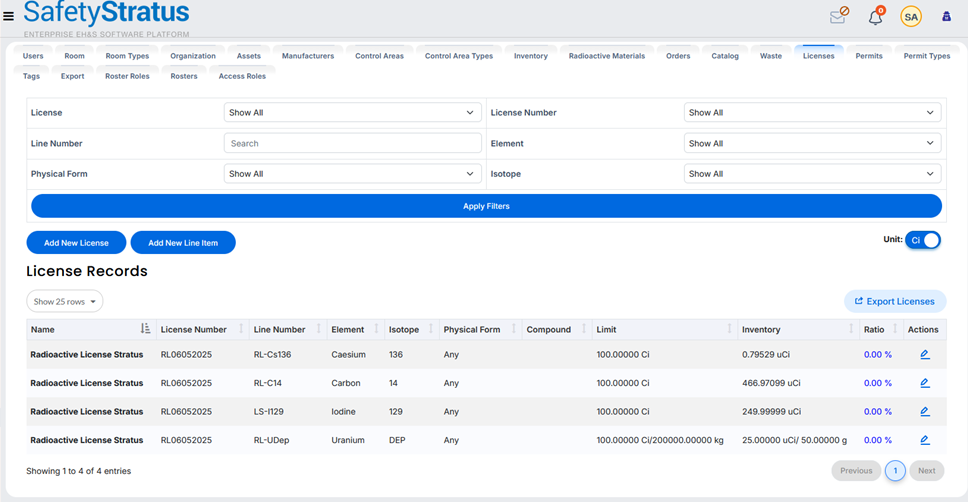
Task: Switch to the Radioactive Materials tab
Action: (606, 56)
